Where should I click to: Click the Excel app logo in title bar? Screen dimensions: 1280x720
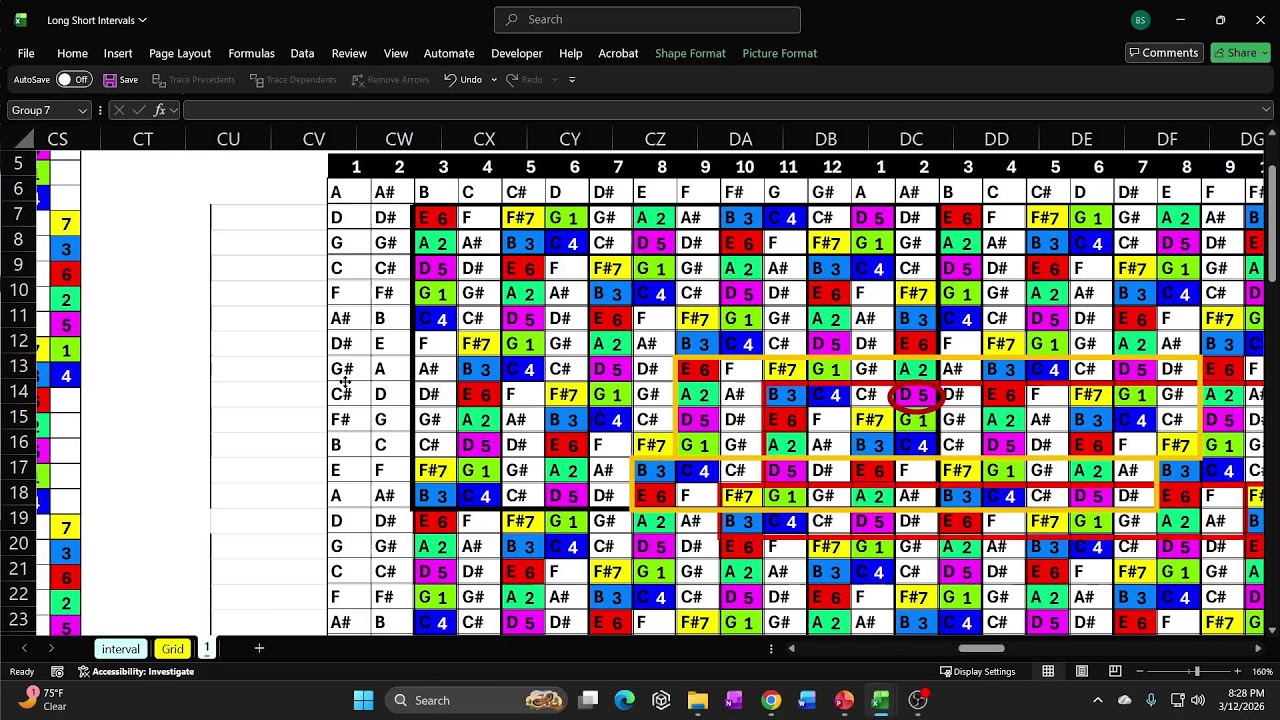21,20
